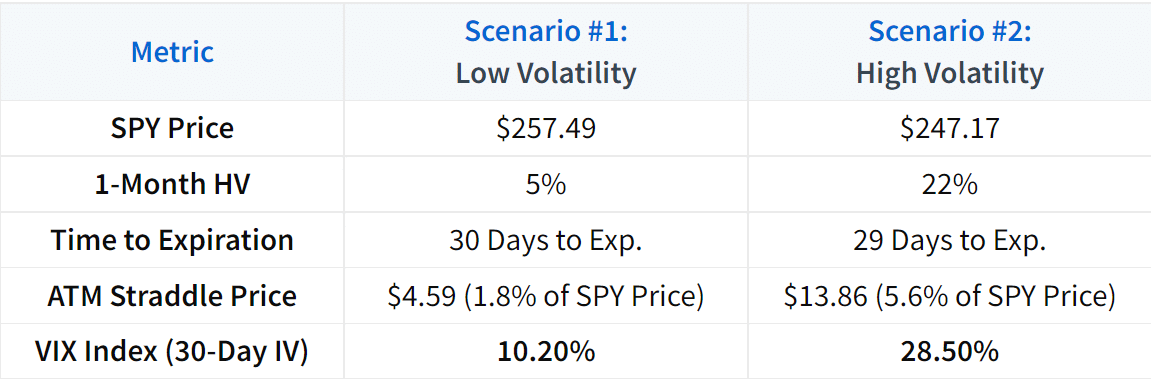Click the 30 Days to Exp. cell
Image resolution: width=1151 pixels, height=379 pixels.
[x=545, y=240]
